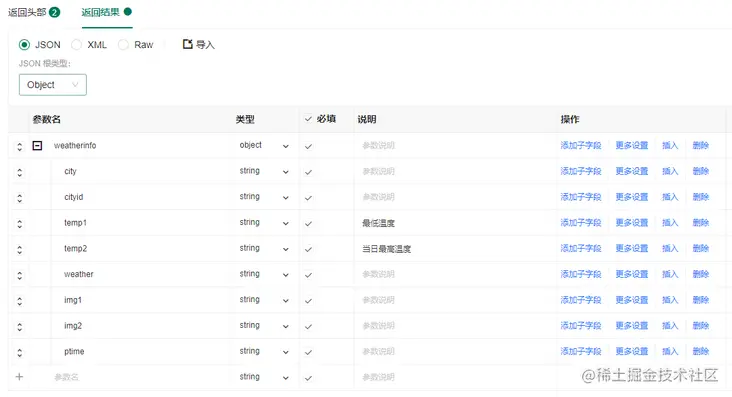Click the sort handle for weather row
732x397 pixels.
coord(20,276)
